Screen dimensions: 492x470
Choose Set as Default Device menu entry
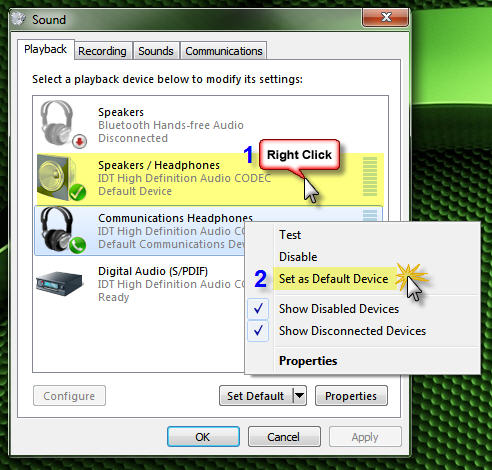(x=333, y=279)
